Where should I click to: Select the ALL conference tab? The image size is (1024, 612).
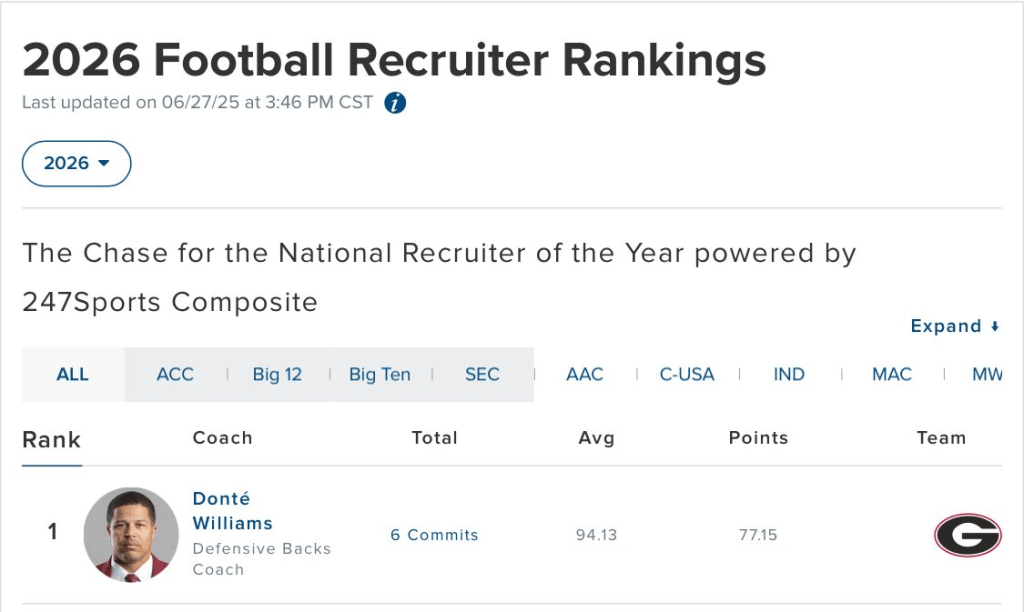click(73, 374)
